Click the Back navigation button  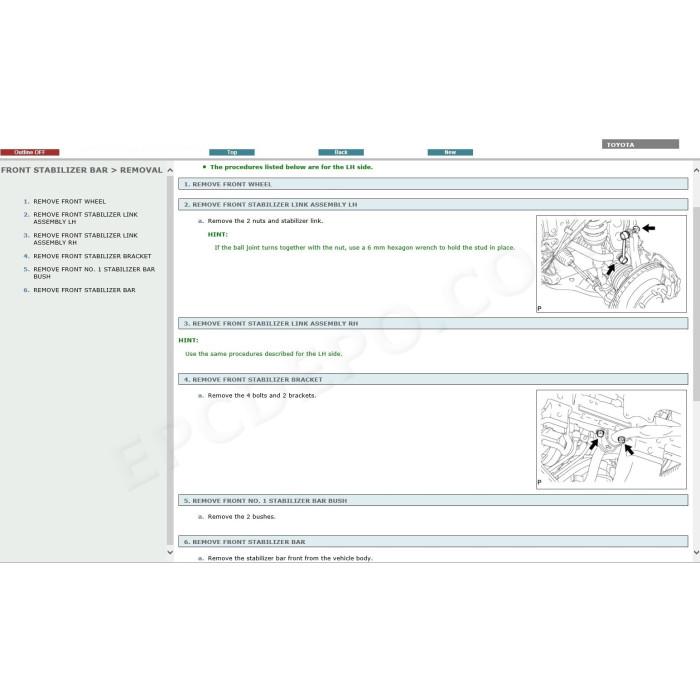pyautogui.click(x=341, y=152)
